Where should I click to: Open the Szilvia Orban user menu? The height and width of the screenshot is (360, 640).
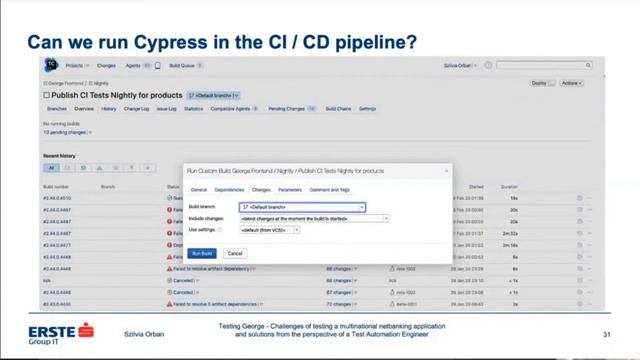pos(460,66)
